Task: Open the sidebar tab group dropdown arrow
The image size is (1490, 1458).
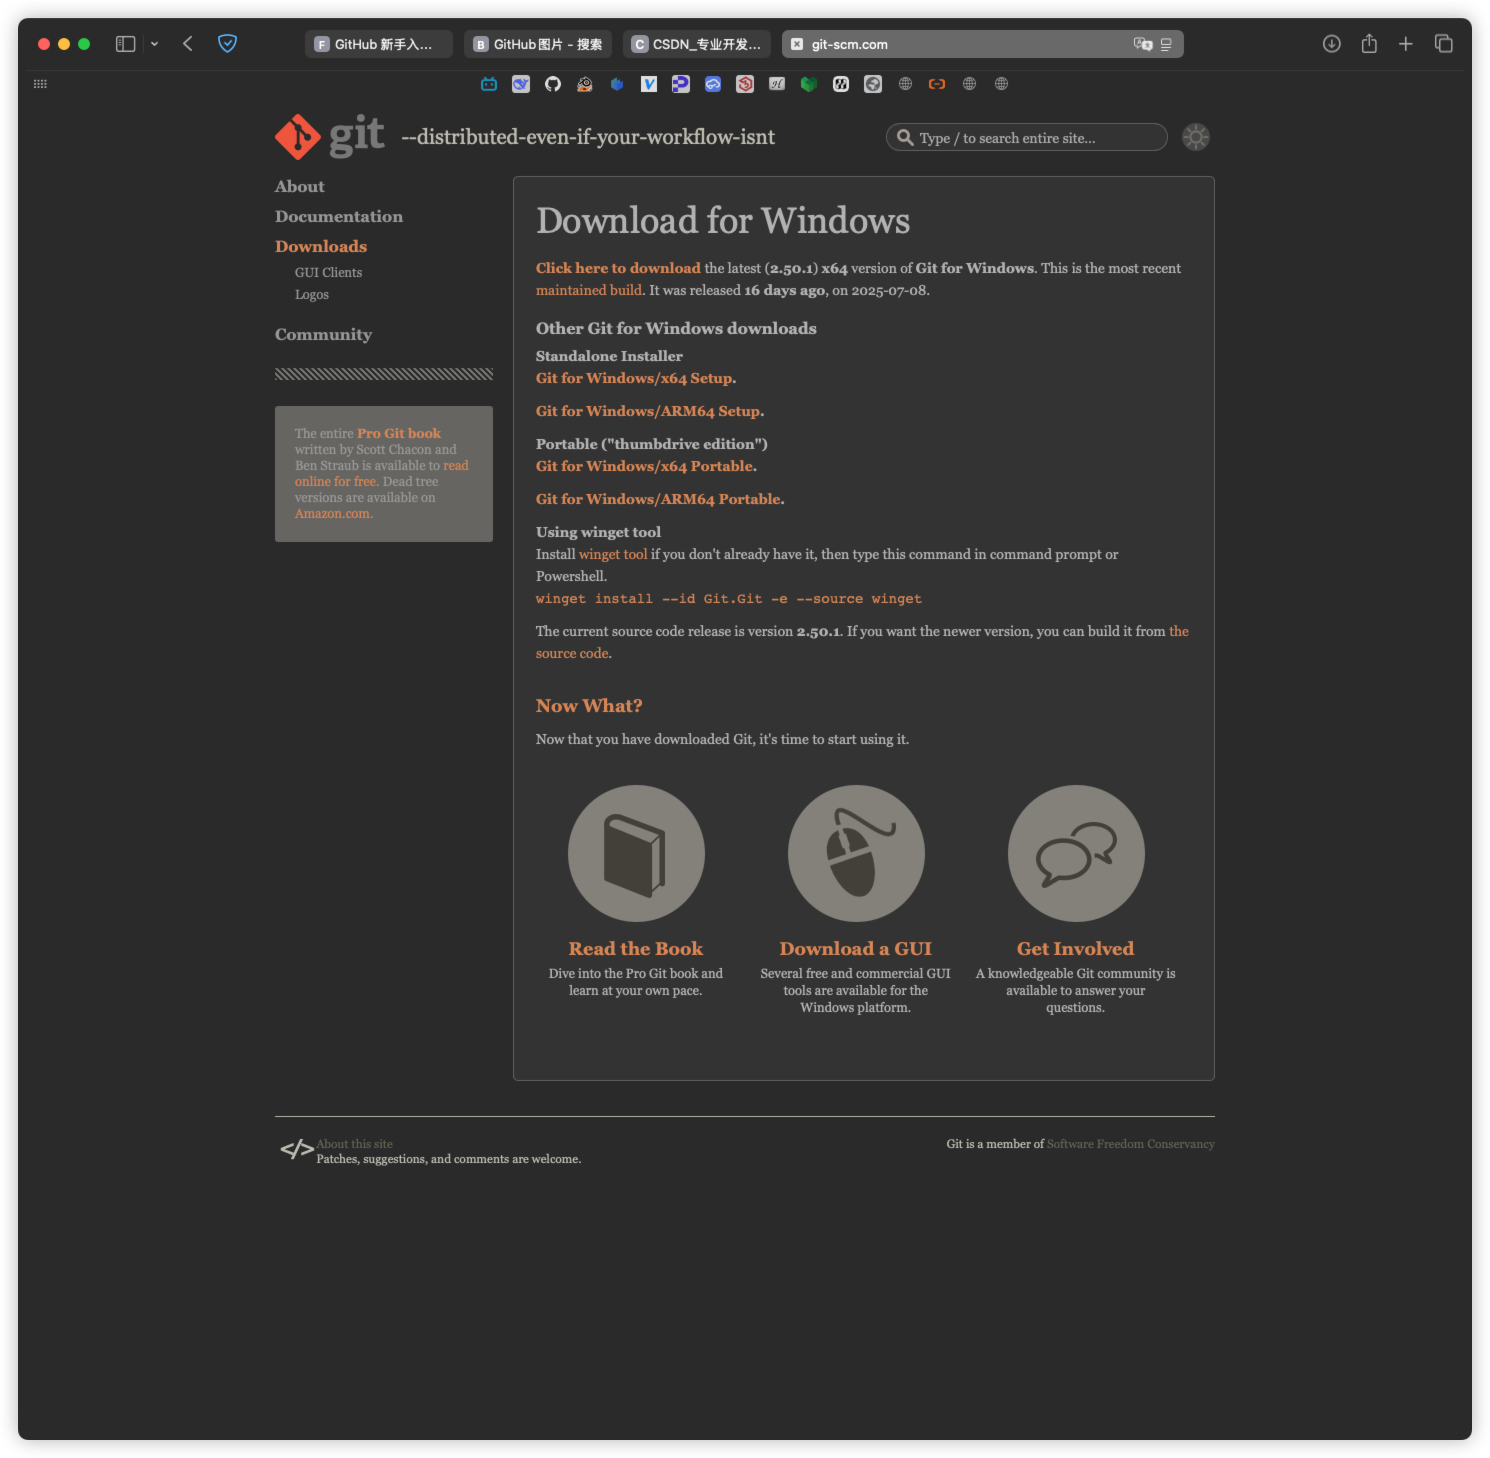Action: 154,44
